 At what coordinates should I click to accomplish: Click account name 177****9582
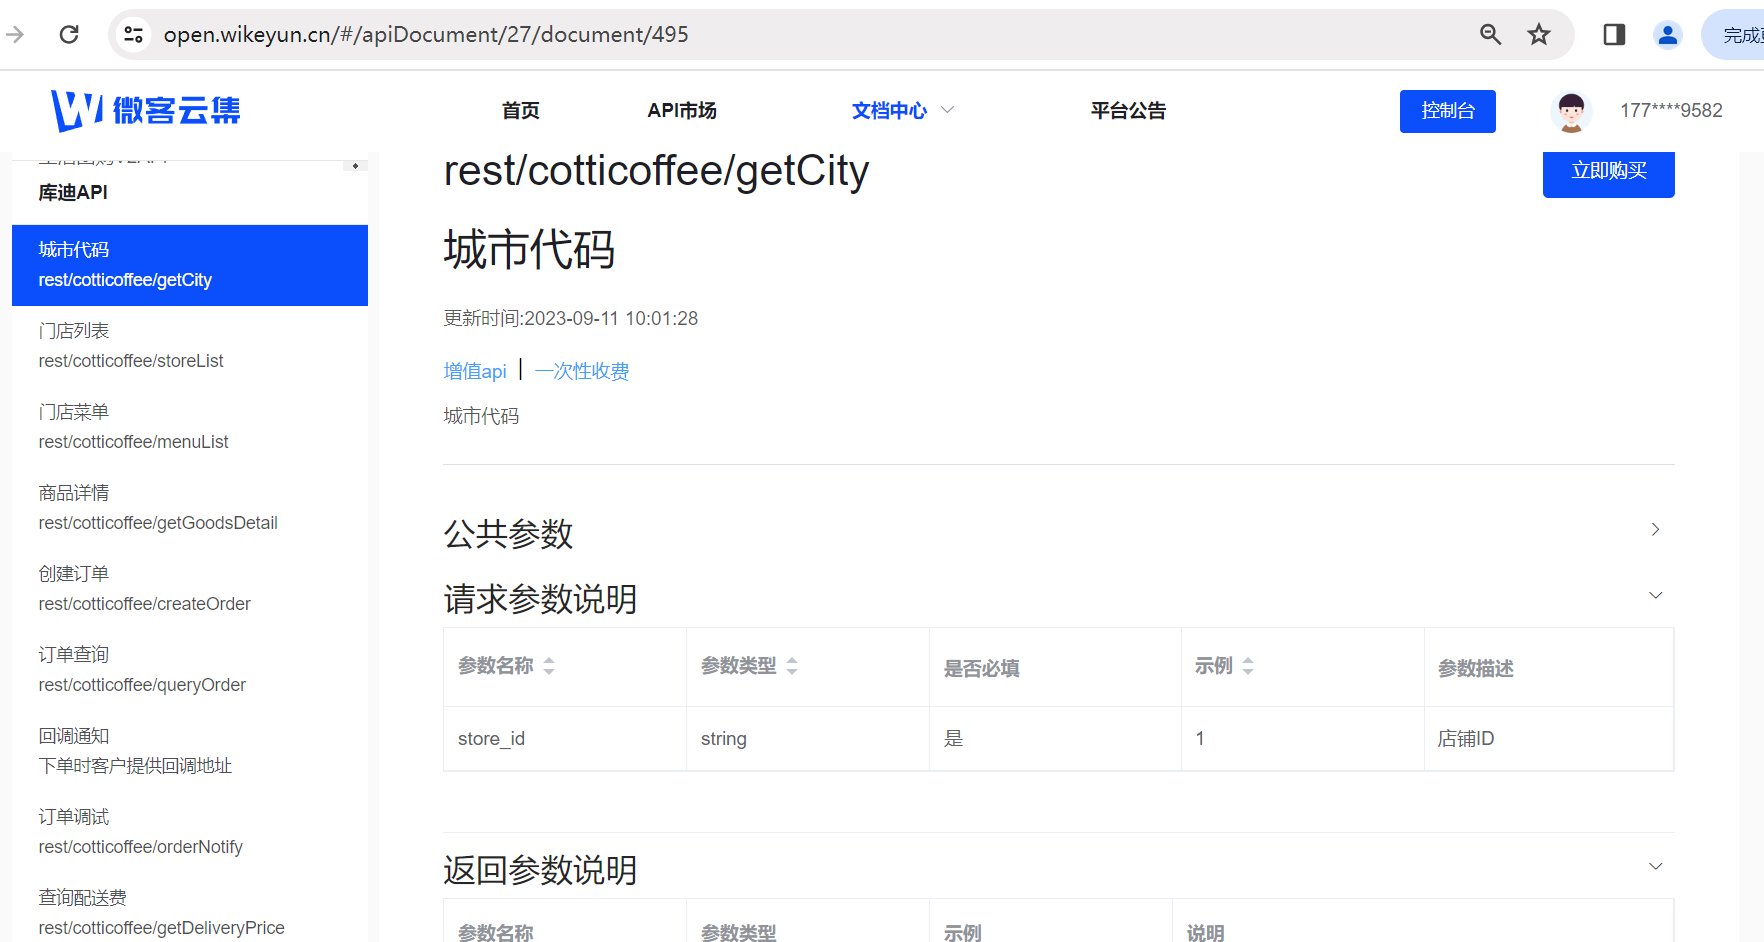click(1671, 111)
